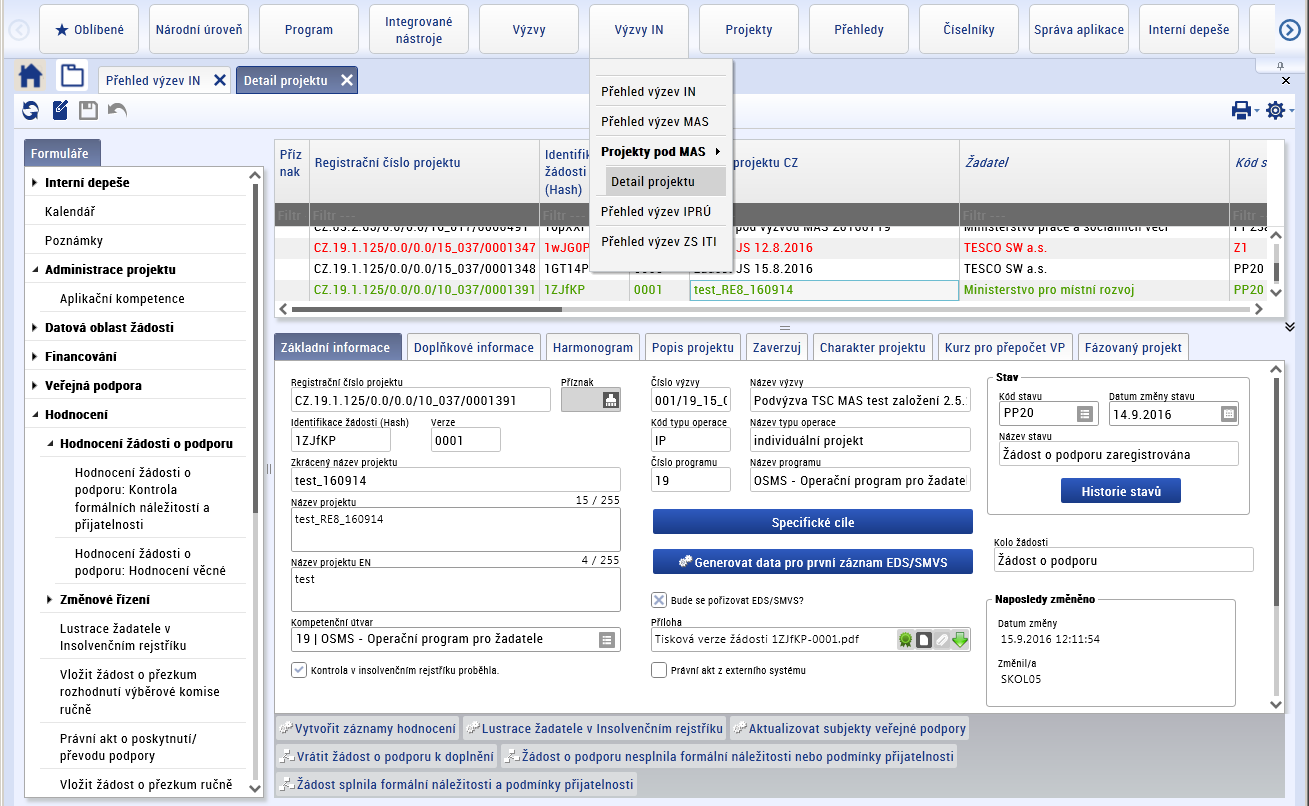Open the folder icon beside Home
The width and height of the screenshot is (1309, 806).
(x=71, y=77)
